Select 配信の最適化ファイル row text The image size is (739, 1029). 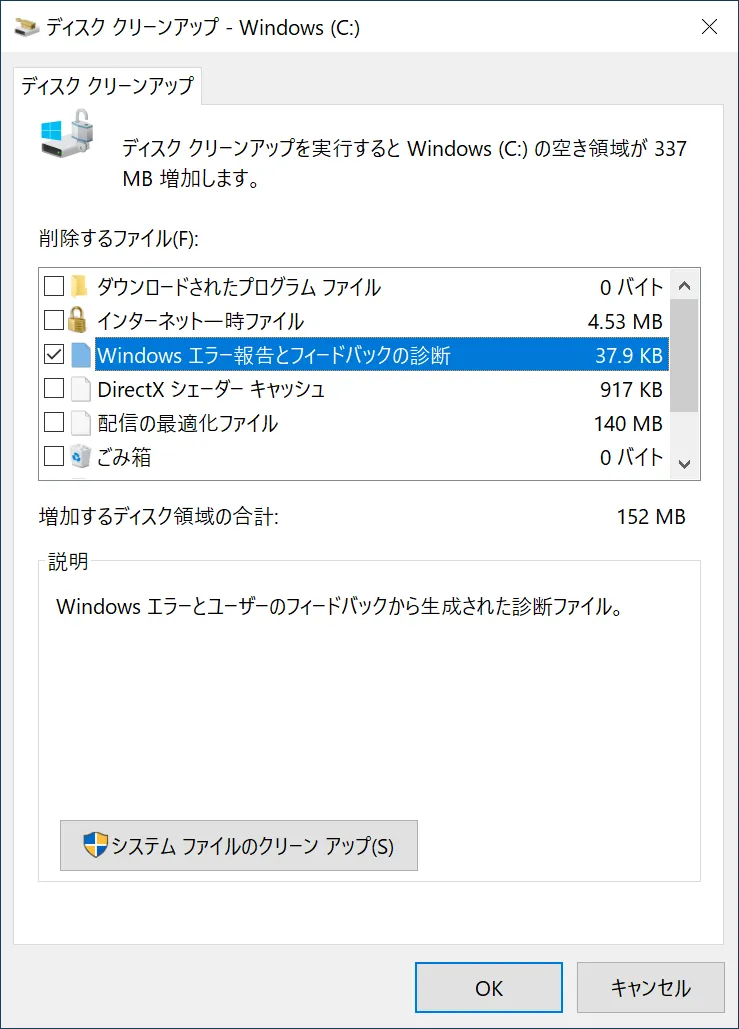[188, 423]
